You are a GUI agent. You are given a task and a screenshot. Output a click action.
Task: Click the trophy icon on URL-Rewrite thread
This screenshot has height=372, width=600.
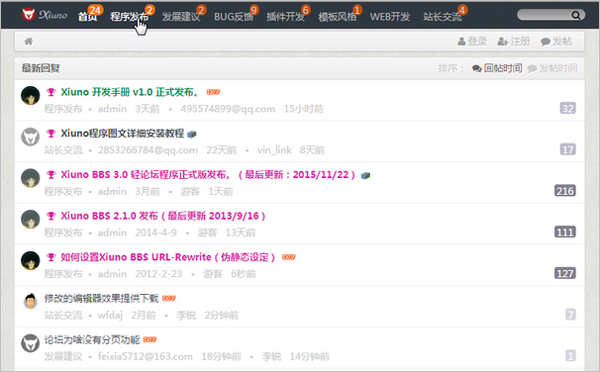[x=51, y=257]
